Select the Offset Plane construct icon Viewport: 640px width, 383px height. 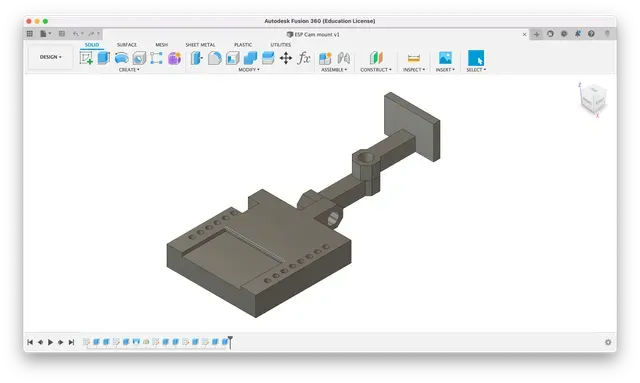click(376, 58)
